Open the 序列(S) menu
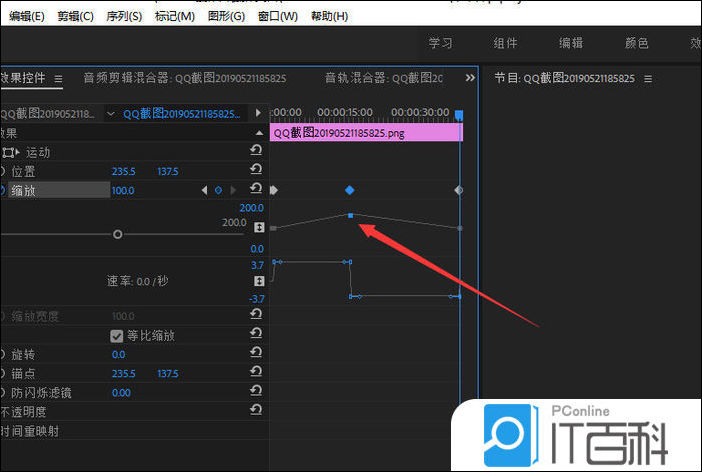 (121, 16)
